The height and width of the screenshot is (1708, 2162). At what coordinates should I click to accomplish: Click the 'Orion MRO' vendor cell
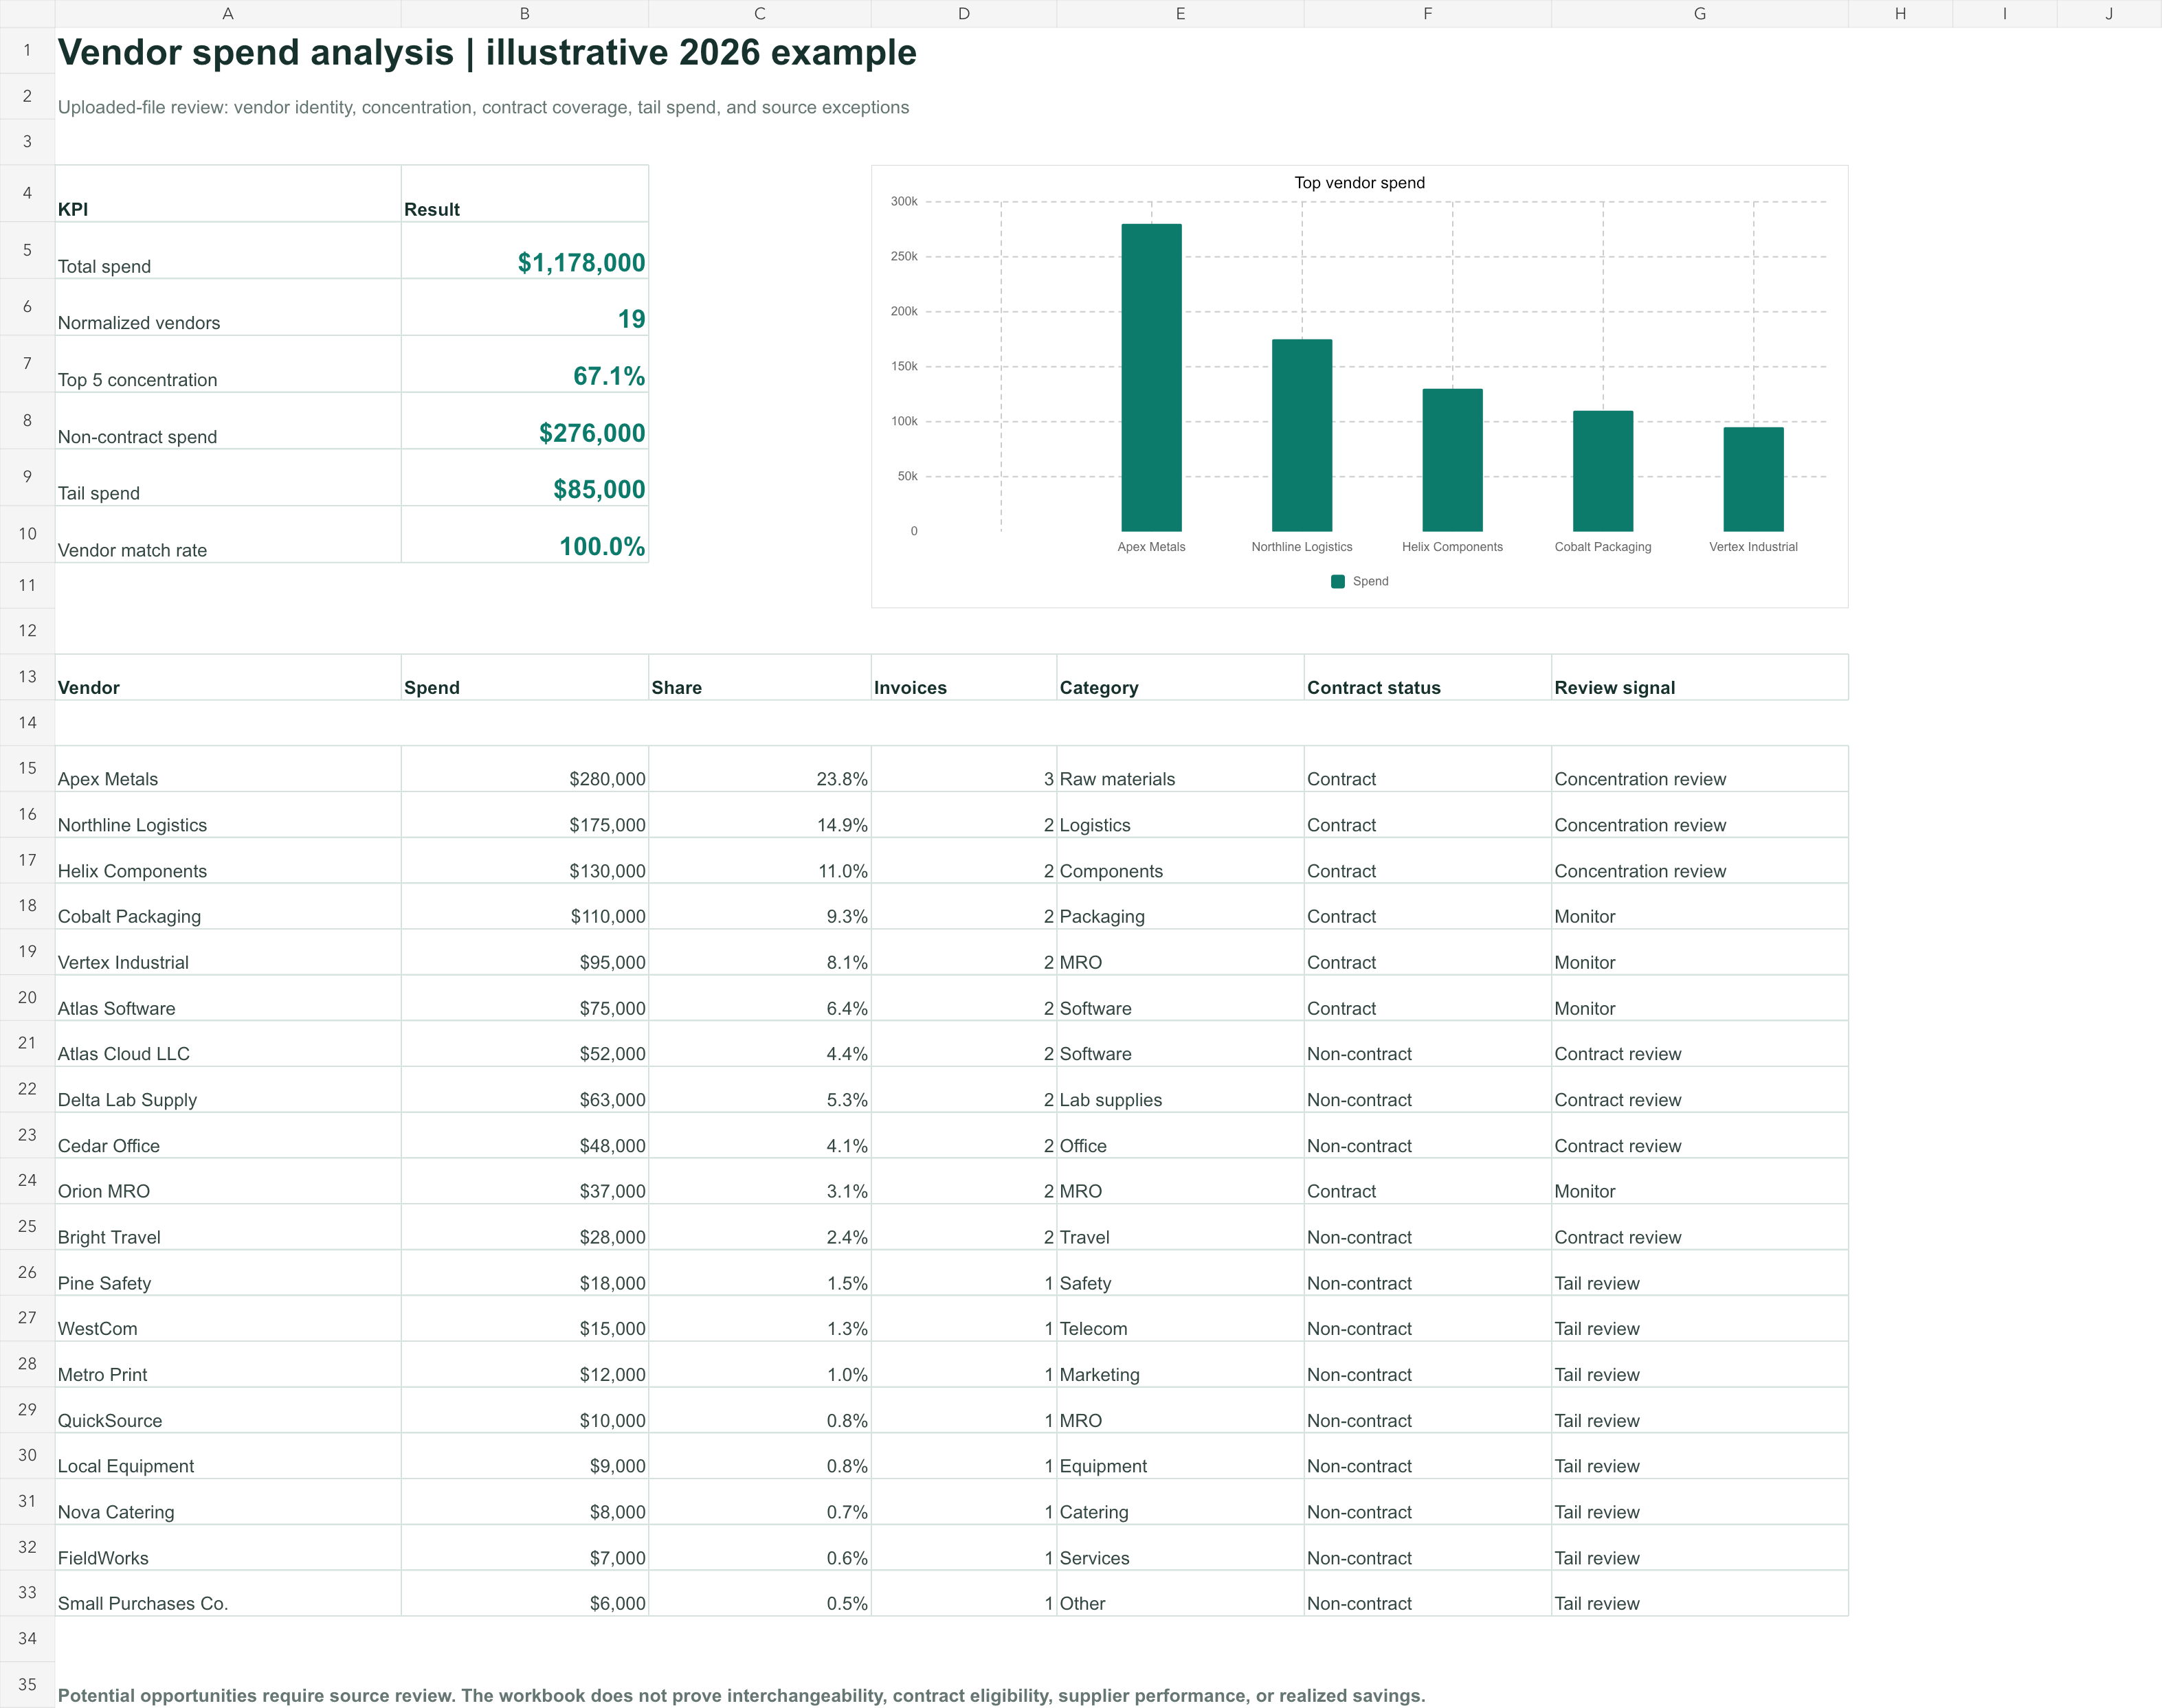click(228, 1182)
